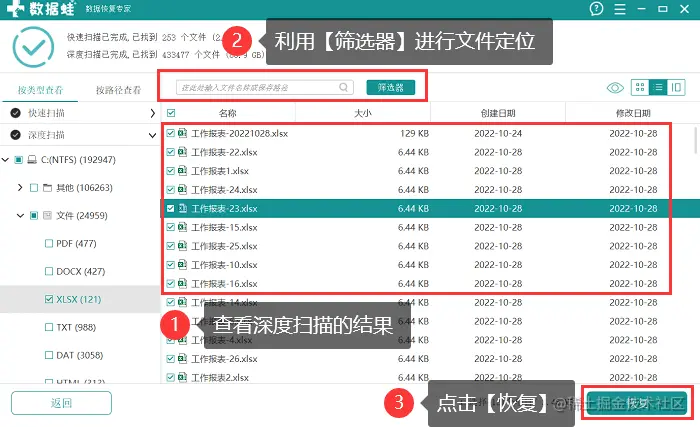Click the 2022-10-24 creation date
The height and width of the screenshot is (427, 700).
498,133
